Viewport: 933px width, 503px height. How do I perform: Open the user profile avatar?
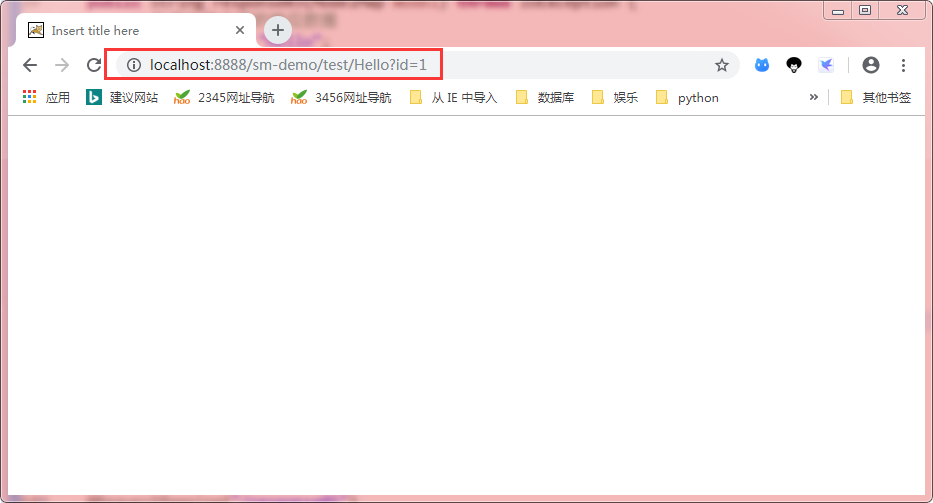[871, 65]
